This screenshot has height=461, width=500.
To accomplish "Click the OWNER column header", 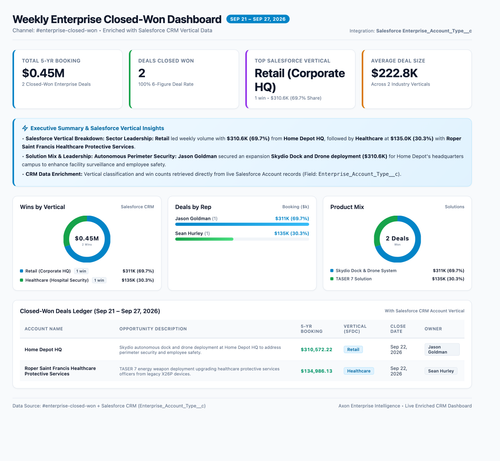I will click(433, 329).
